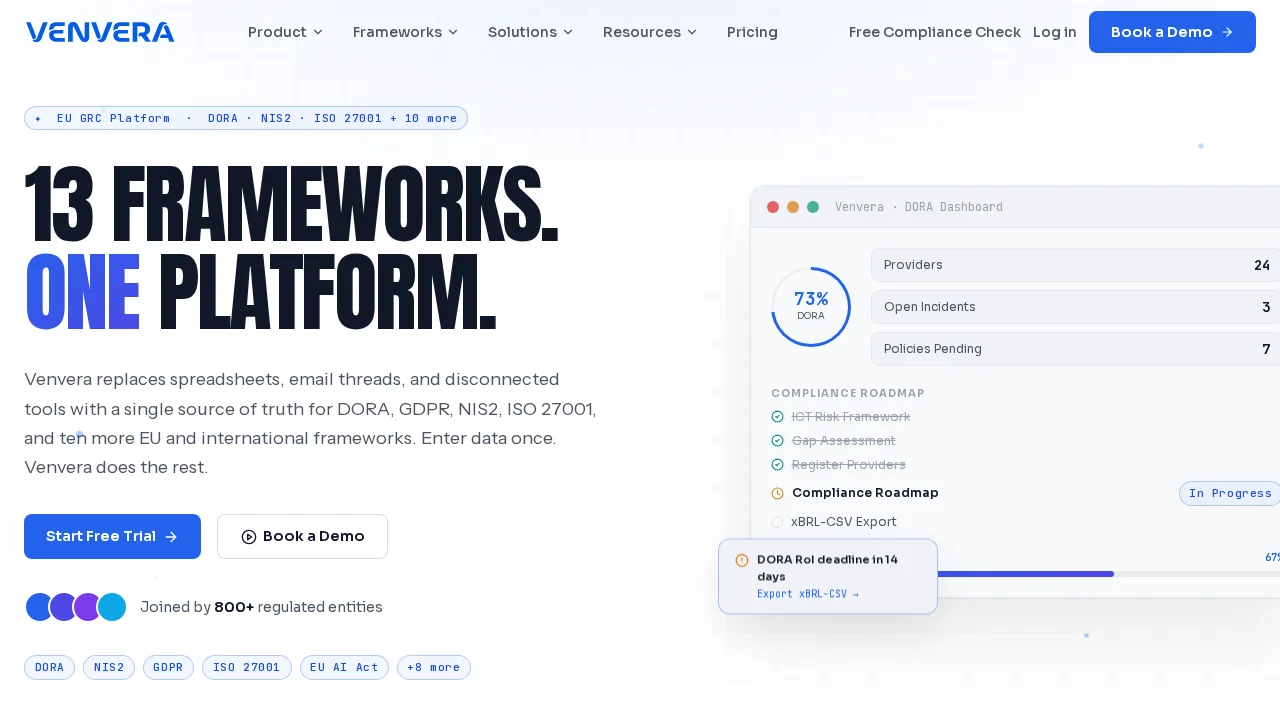This screenshot has height=720, width=1280.
Task: Click the Export xBRL-CSV link
Action: click(808, 594)
